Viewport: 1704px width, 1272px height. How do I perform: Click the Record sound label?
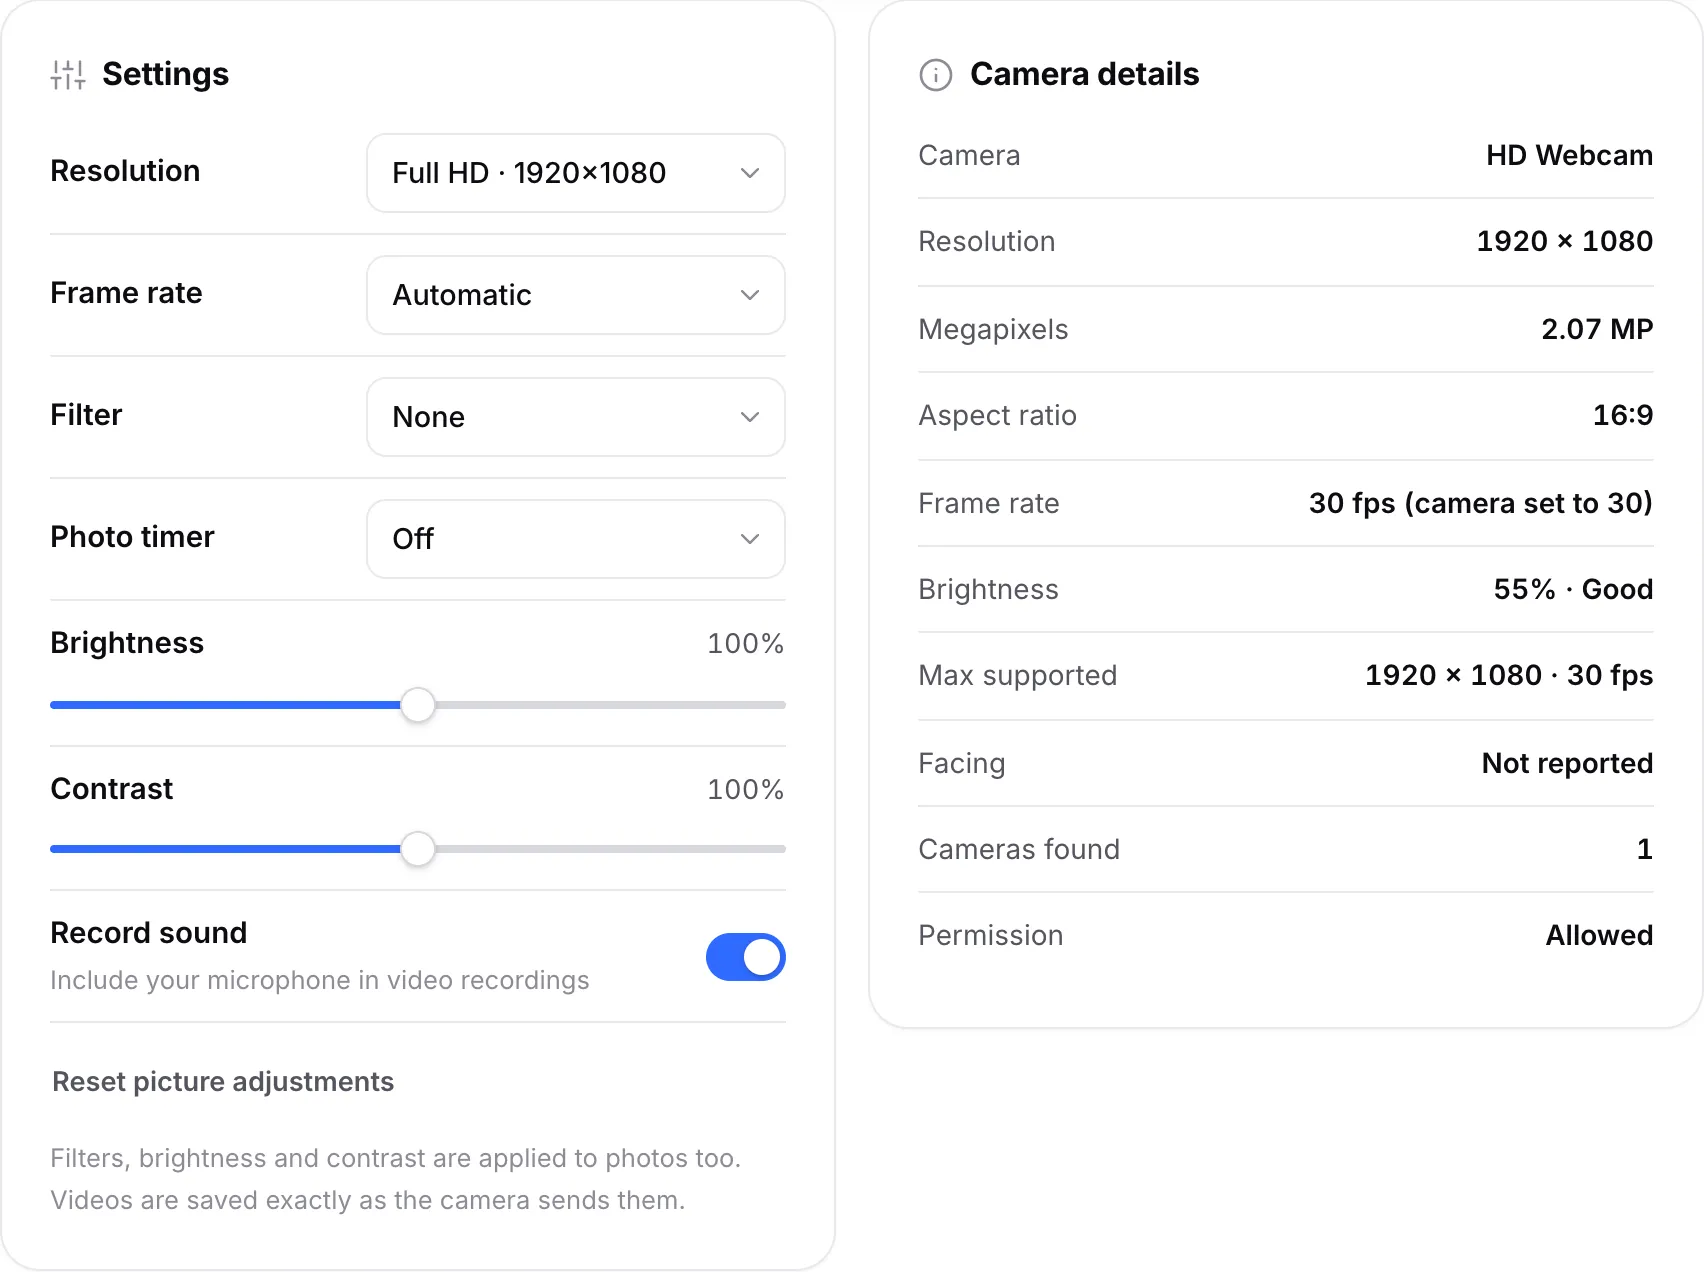(x=149, y=933)
